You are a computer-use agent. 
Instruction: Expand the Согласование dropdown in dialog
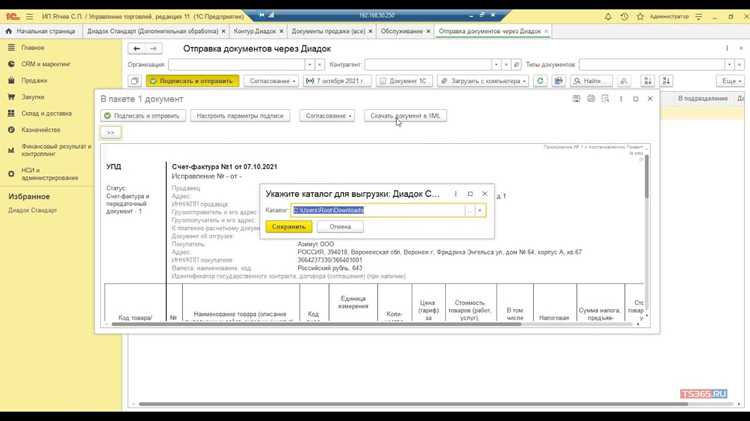(328, 116)
